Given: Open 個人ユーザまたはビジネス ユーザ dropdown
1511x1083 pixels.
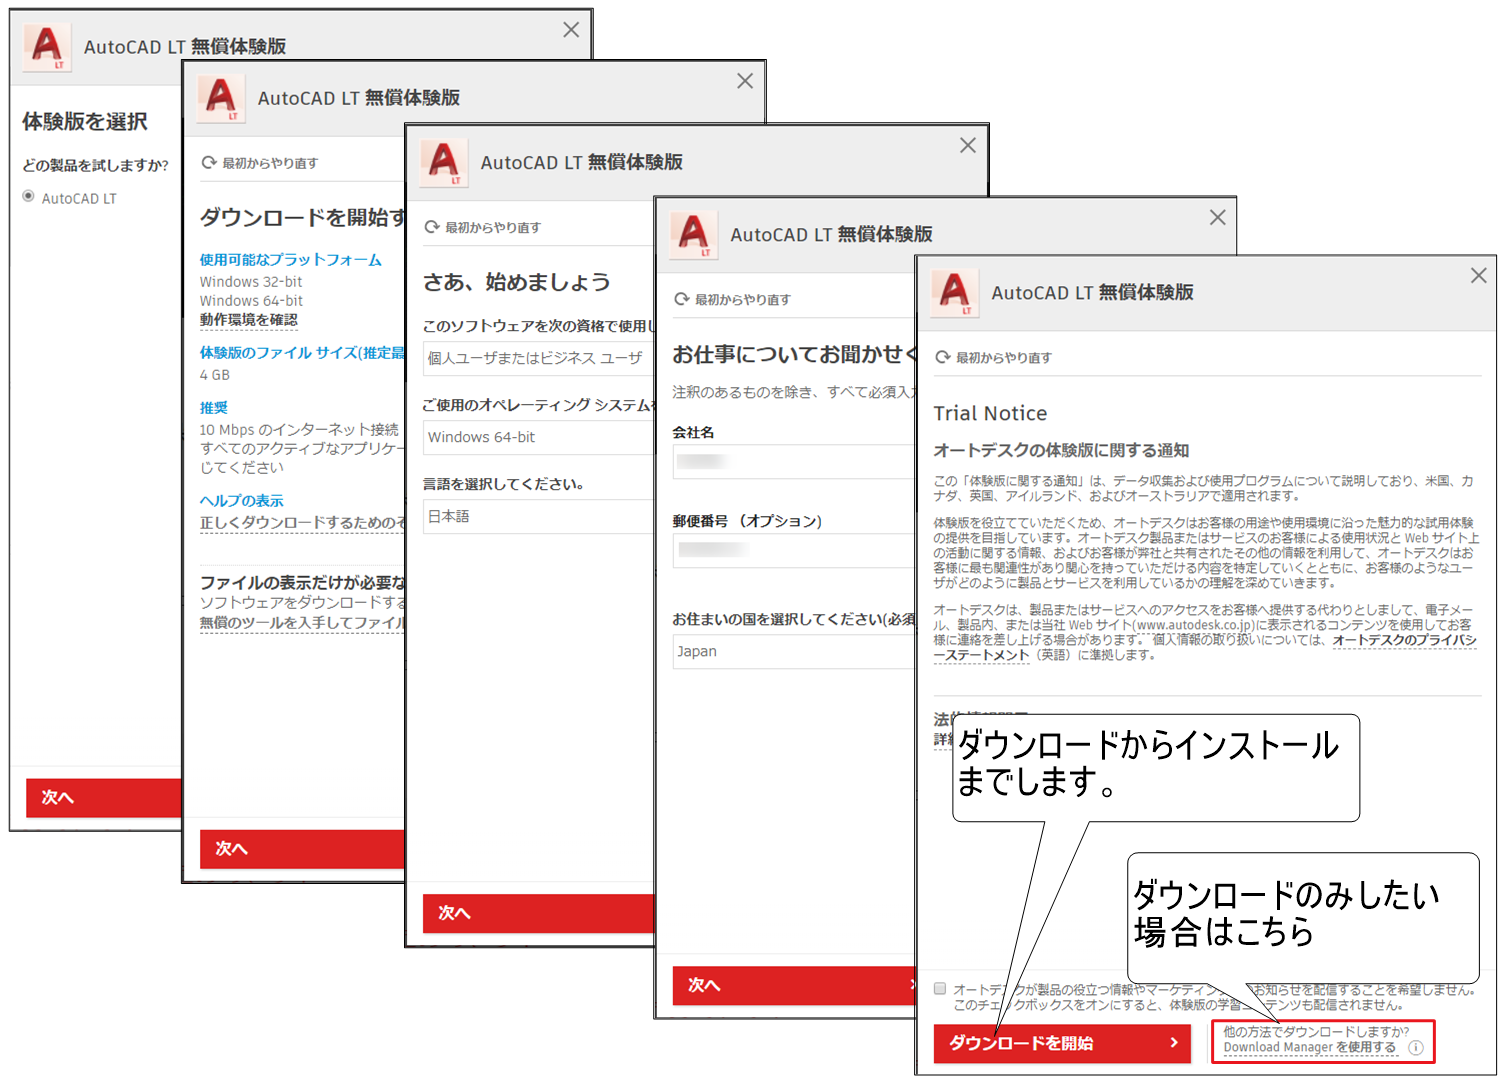Looking at the screenshot, I should pyautogui.click(x=539, y=358).
